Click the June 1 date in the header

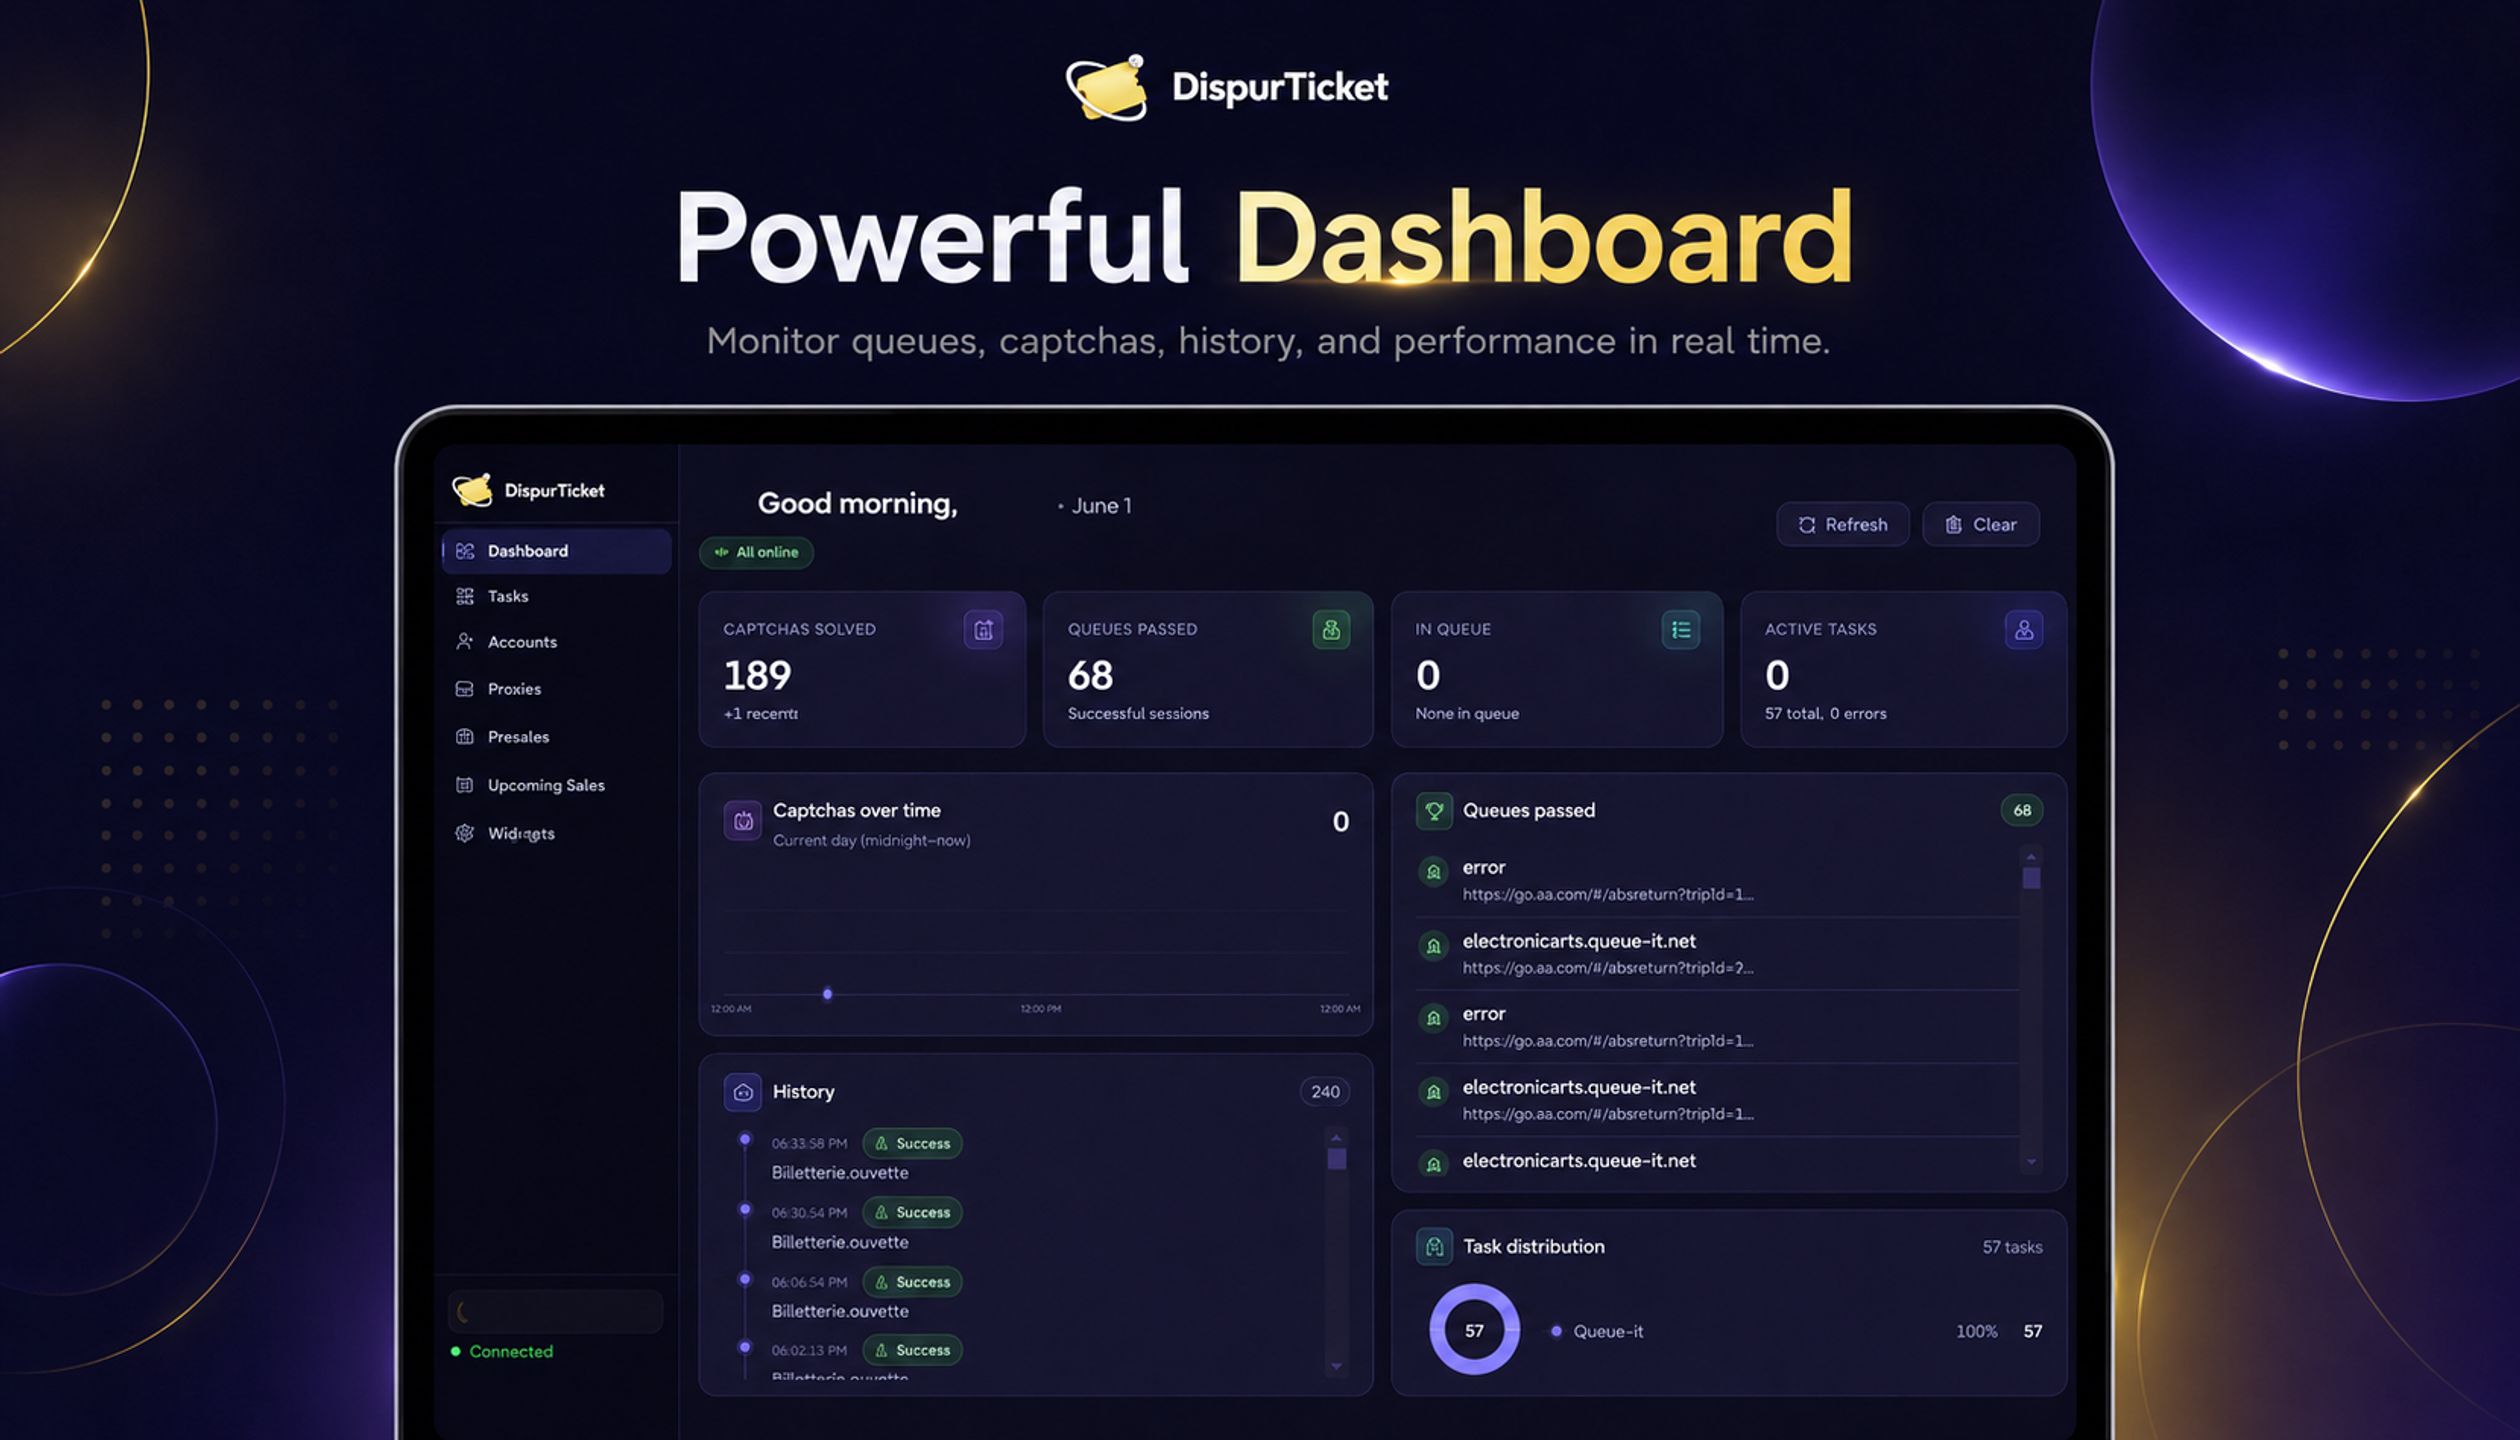pos(1101,506)
